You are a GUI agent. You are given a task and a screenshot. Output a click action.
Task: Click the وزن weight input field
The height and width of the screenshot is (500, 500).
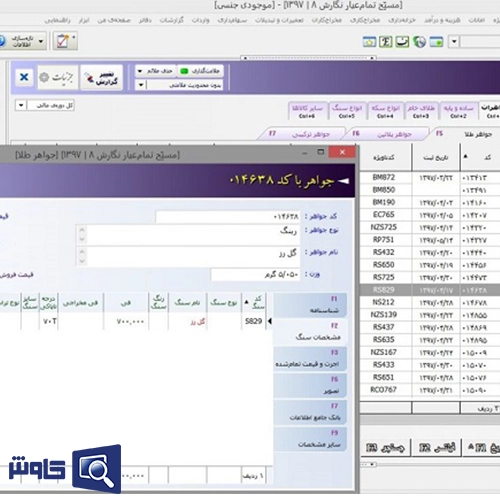click(x=255, y=275)
